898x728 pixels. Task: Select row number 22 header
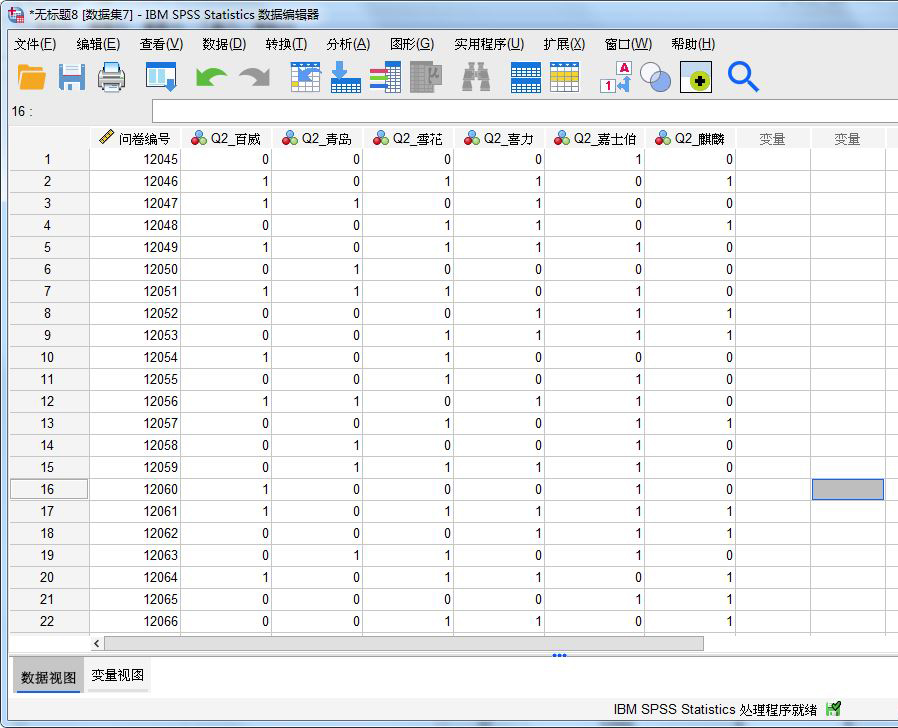click(x=49, y=621)
